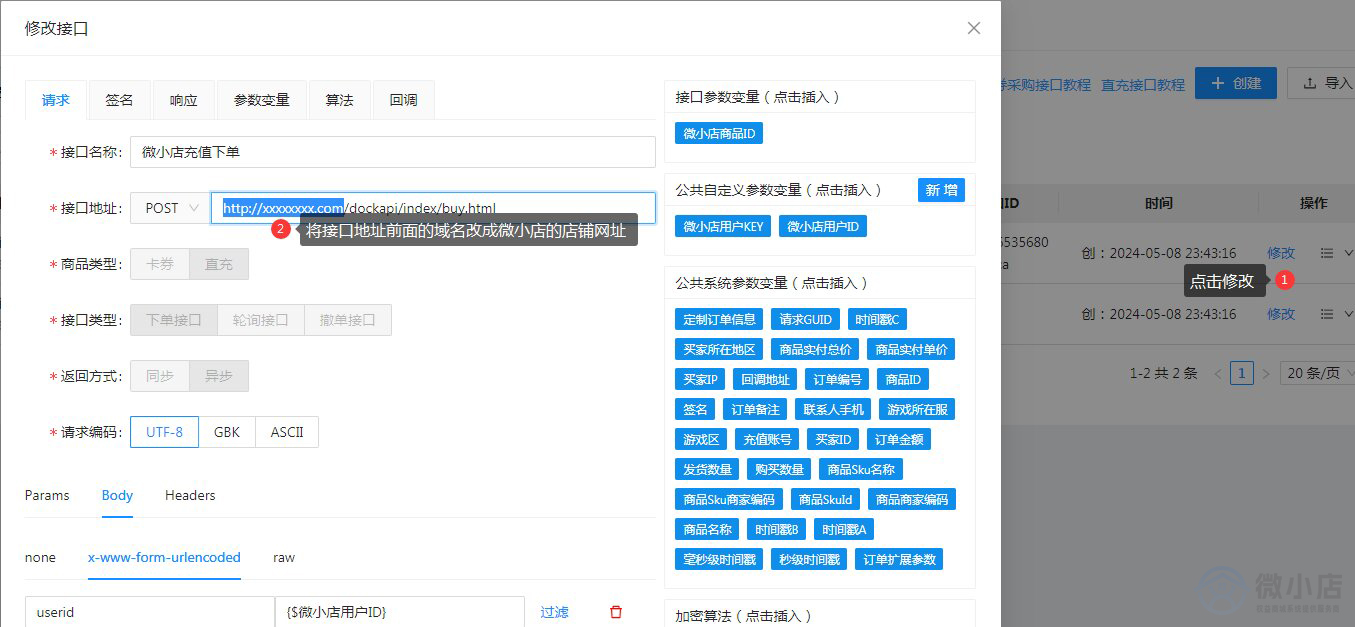This screenshot has width=1355, height=627.
Task: Click 修改 link in first table row
Action: tap(1281, 253)
